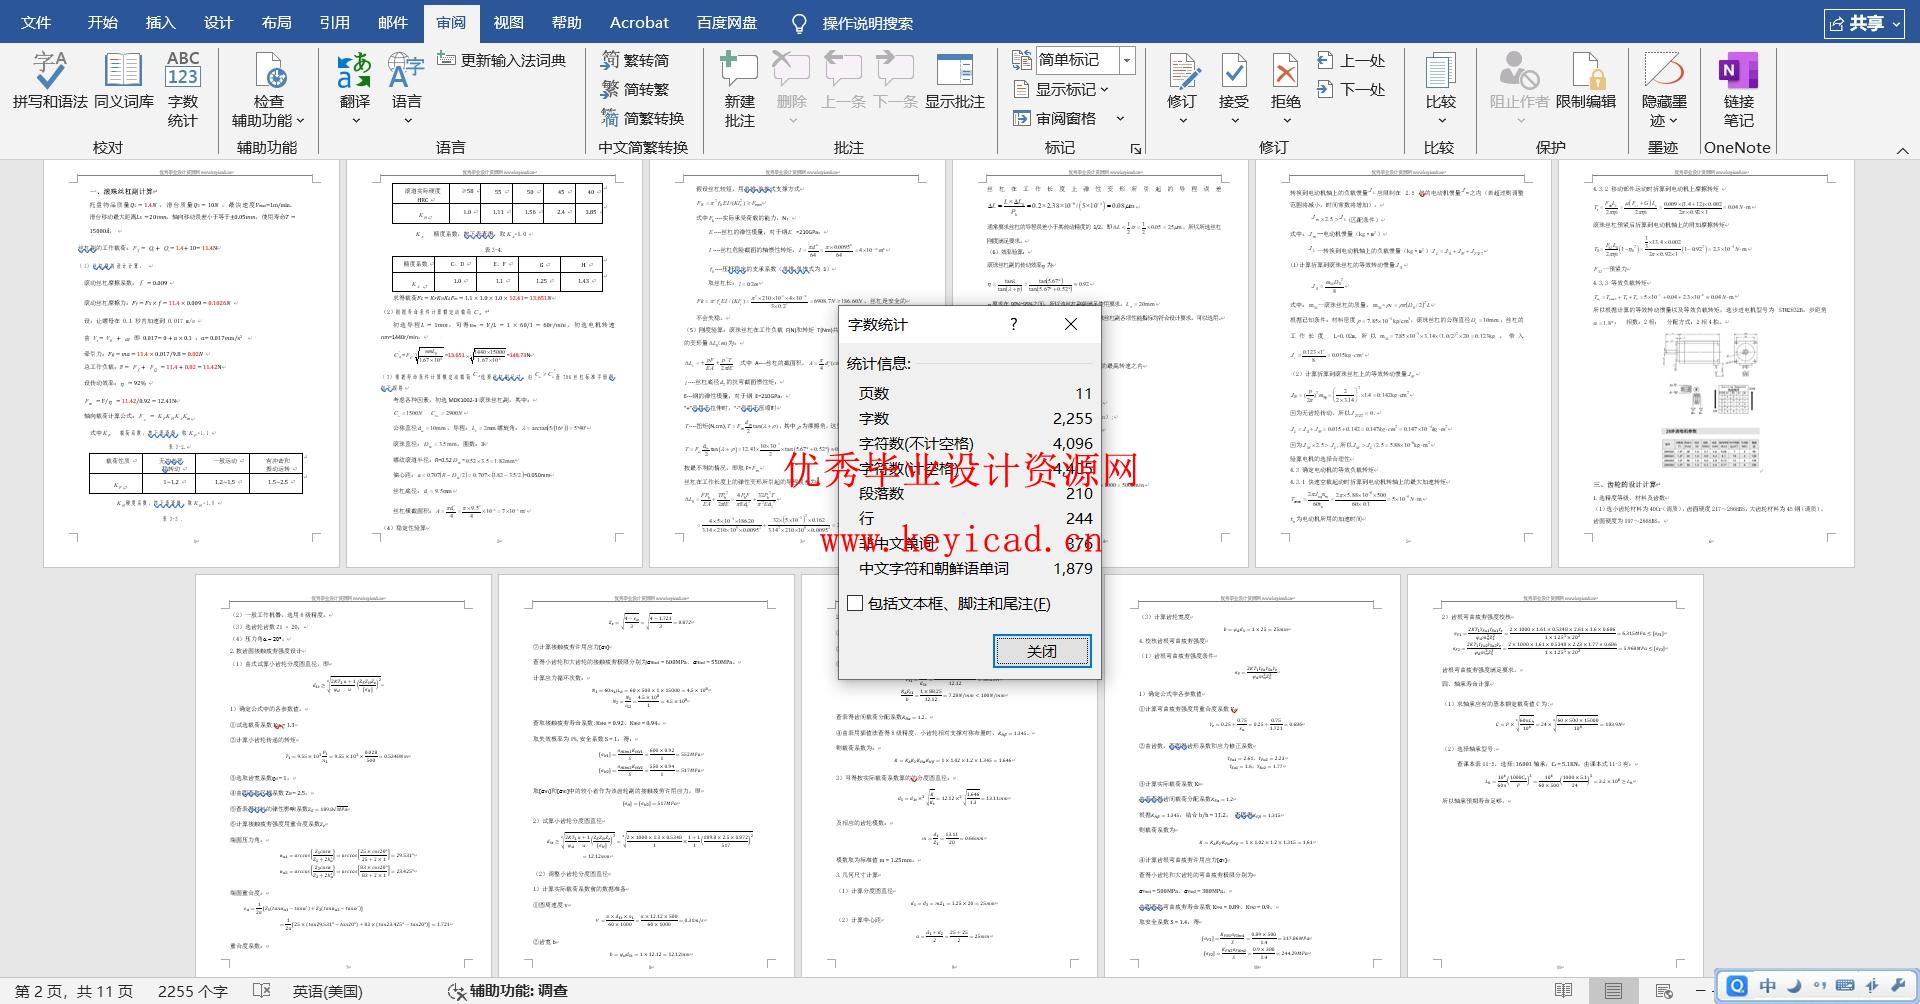Click the input method keyboard icon
Screen dimensions: 1920x1004
[x=1845, y=986]
